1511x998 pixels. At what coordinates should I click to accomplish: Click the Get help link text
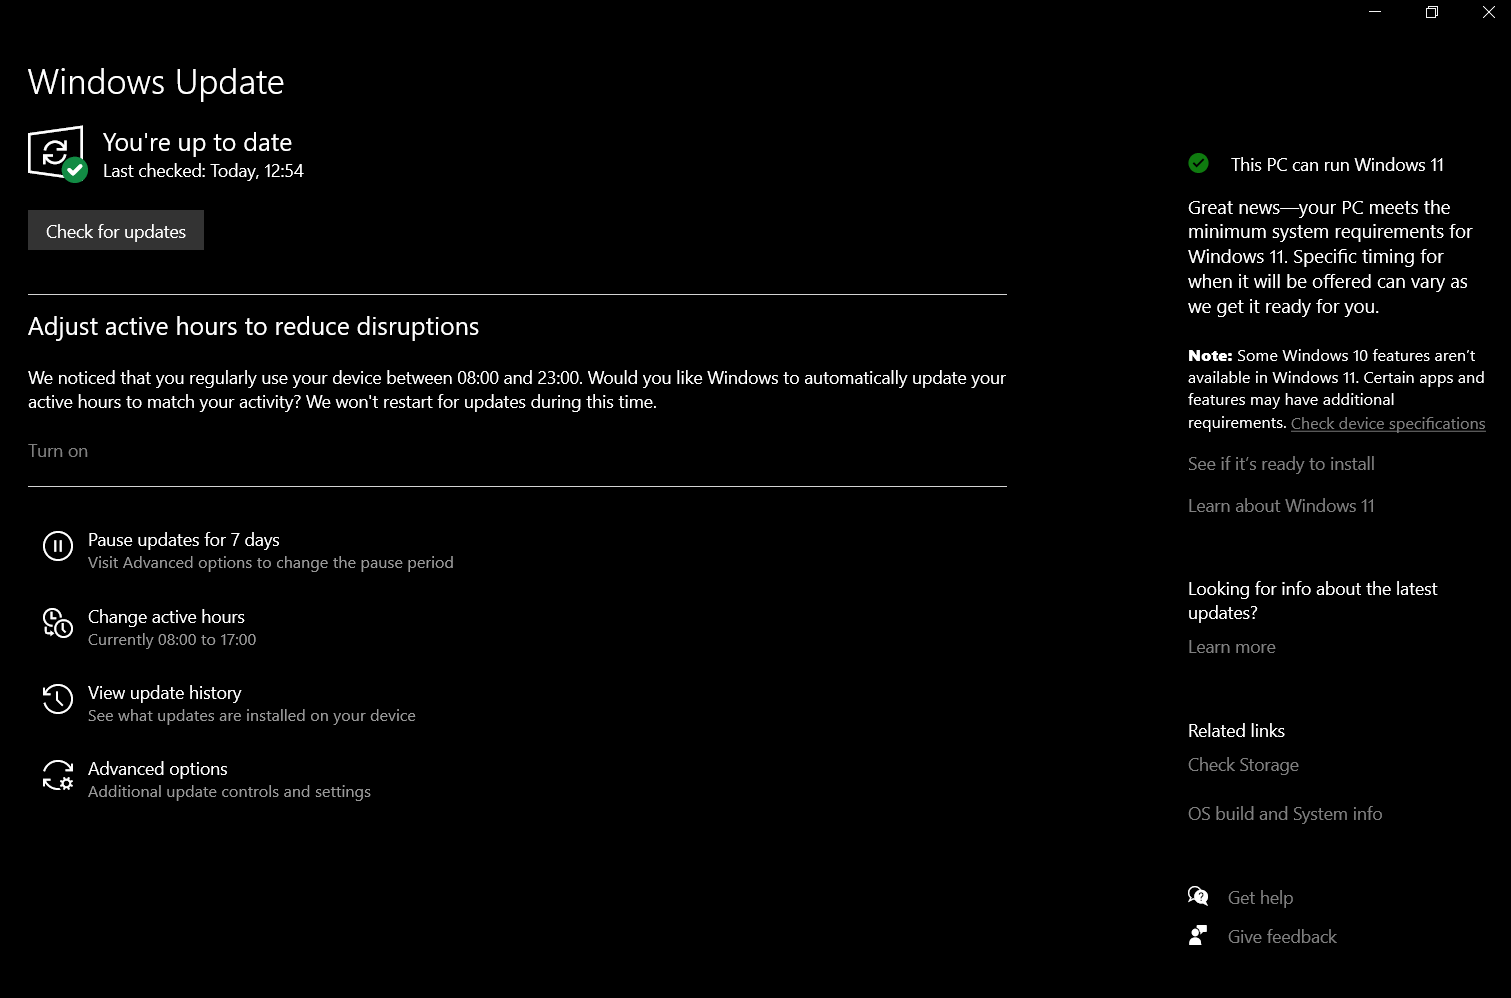pos(1260,898)
